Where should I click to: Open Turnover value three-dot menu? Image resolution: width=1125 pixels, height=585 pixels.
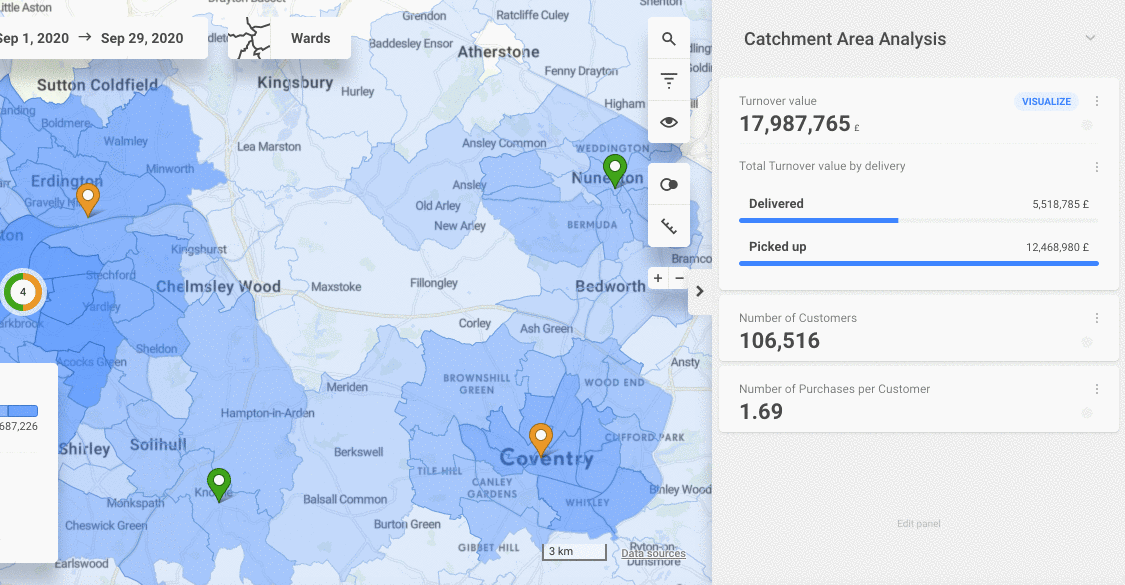coord(1097,101)
